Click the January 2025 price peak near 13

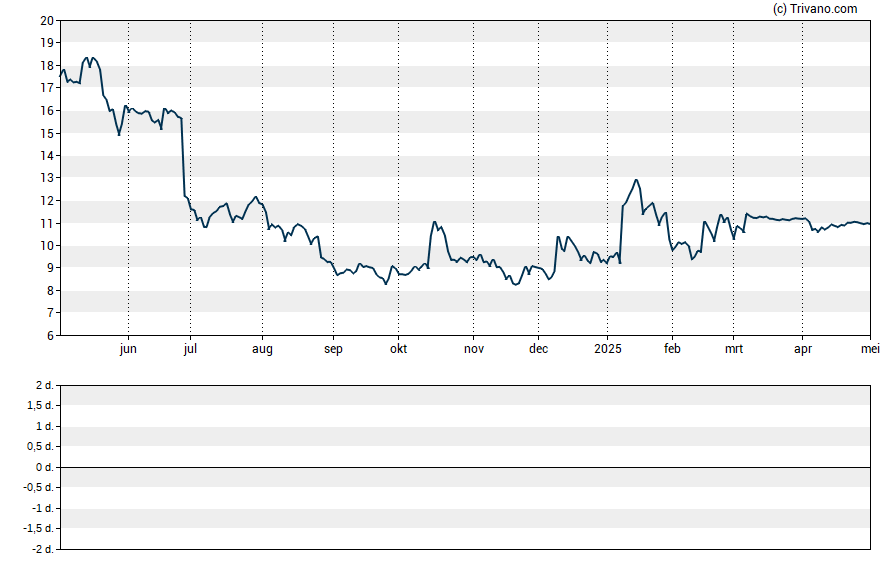click(636, 180)
